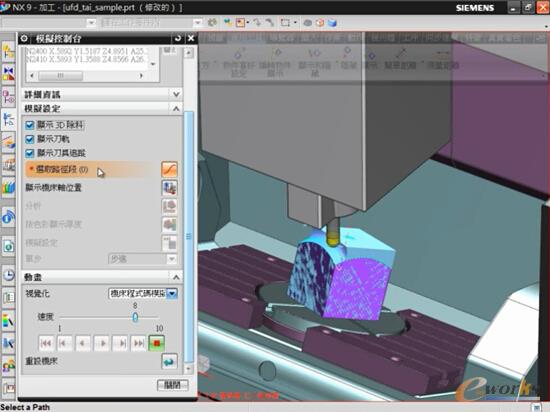Click the small down arrow in NC code list
Screen dimensions: 550x412
[x=153, y=64]
